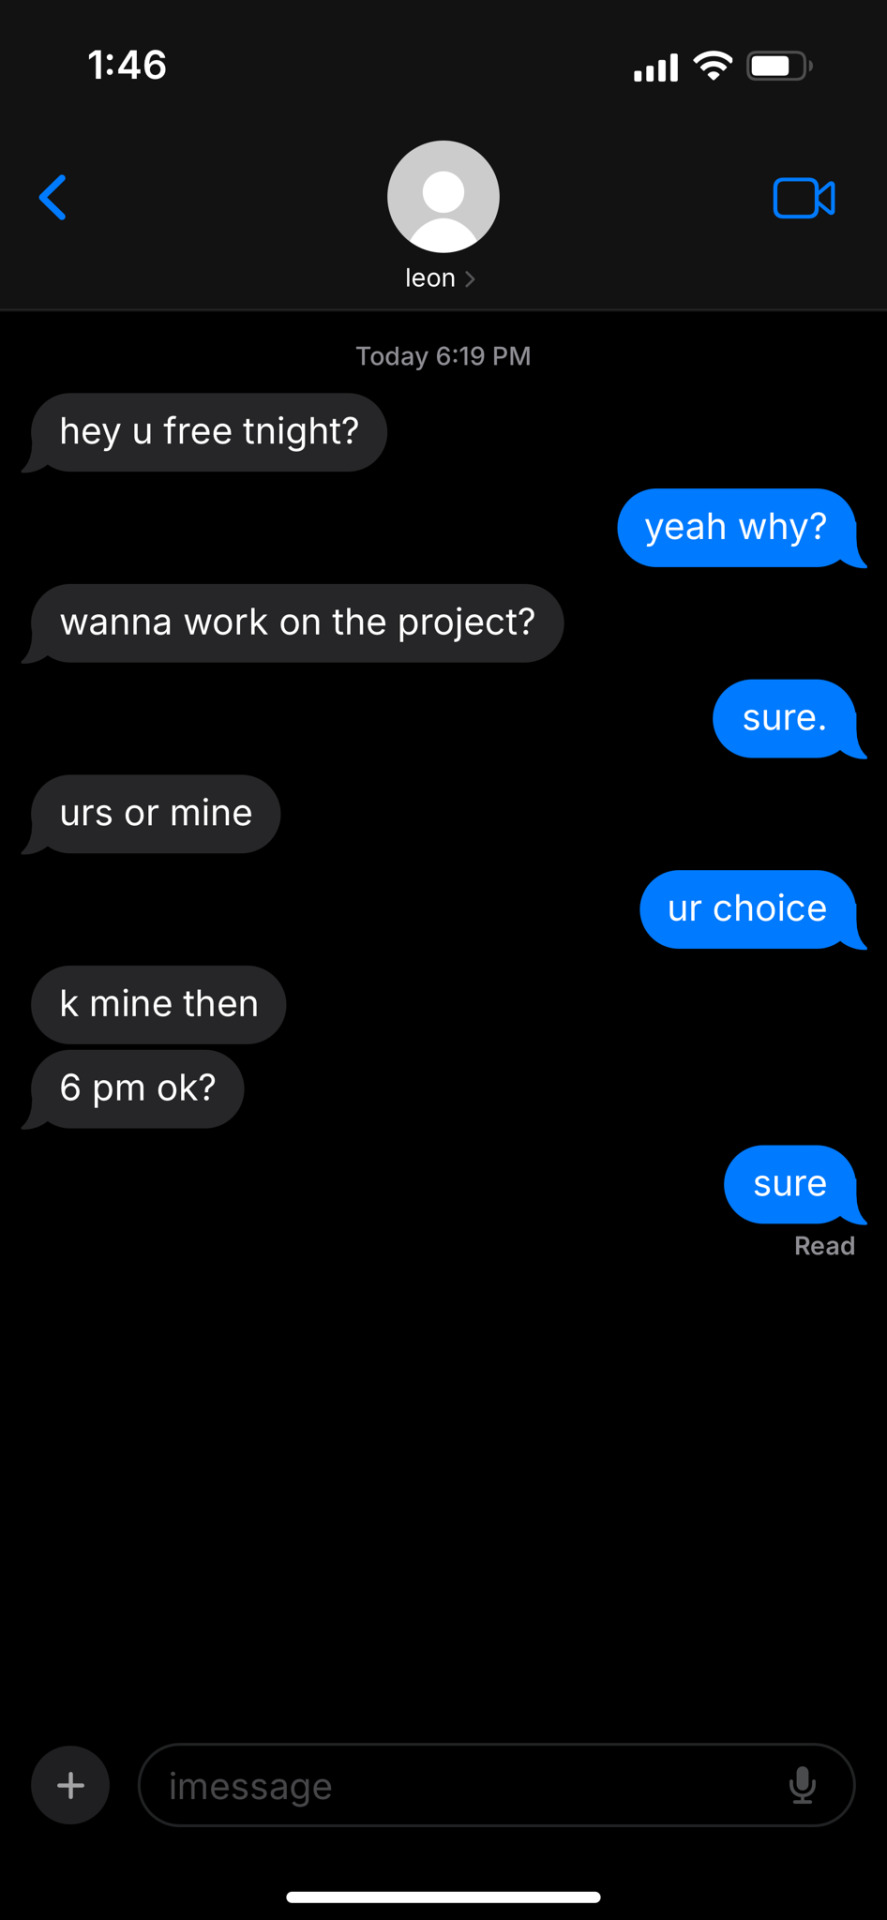Viewport: 887px width, 1920px height.
Task: Focus the imessage text field
Action: pyautogui.click(x=496, y=1785)
